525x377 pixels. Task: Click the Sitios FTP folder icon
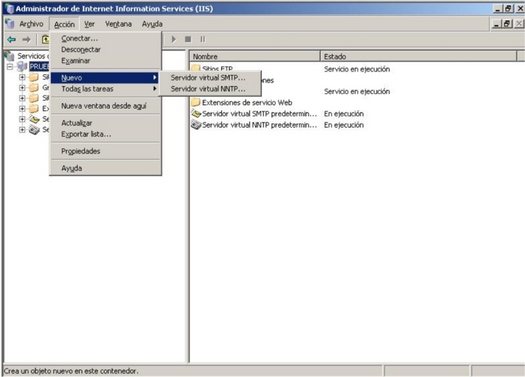[x=196, y=68]
